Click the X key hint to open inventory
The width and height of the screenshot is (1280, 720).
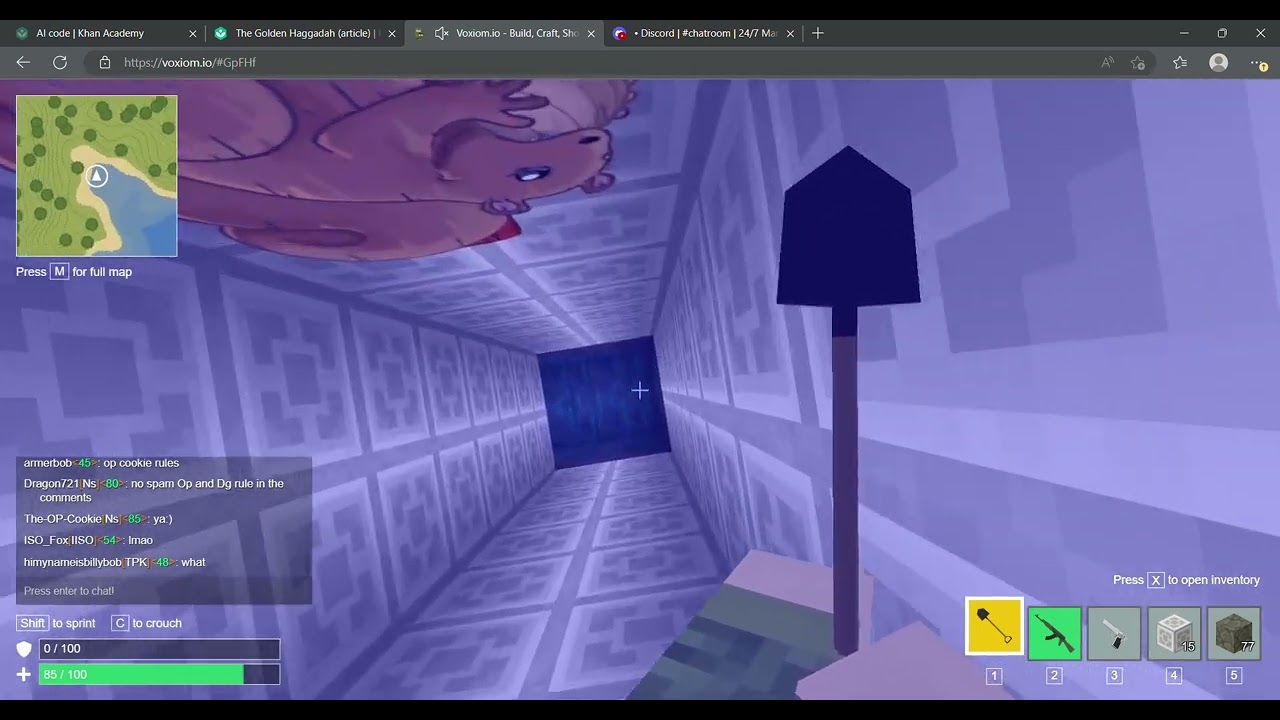point(1155,580)
